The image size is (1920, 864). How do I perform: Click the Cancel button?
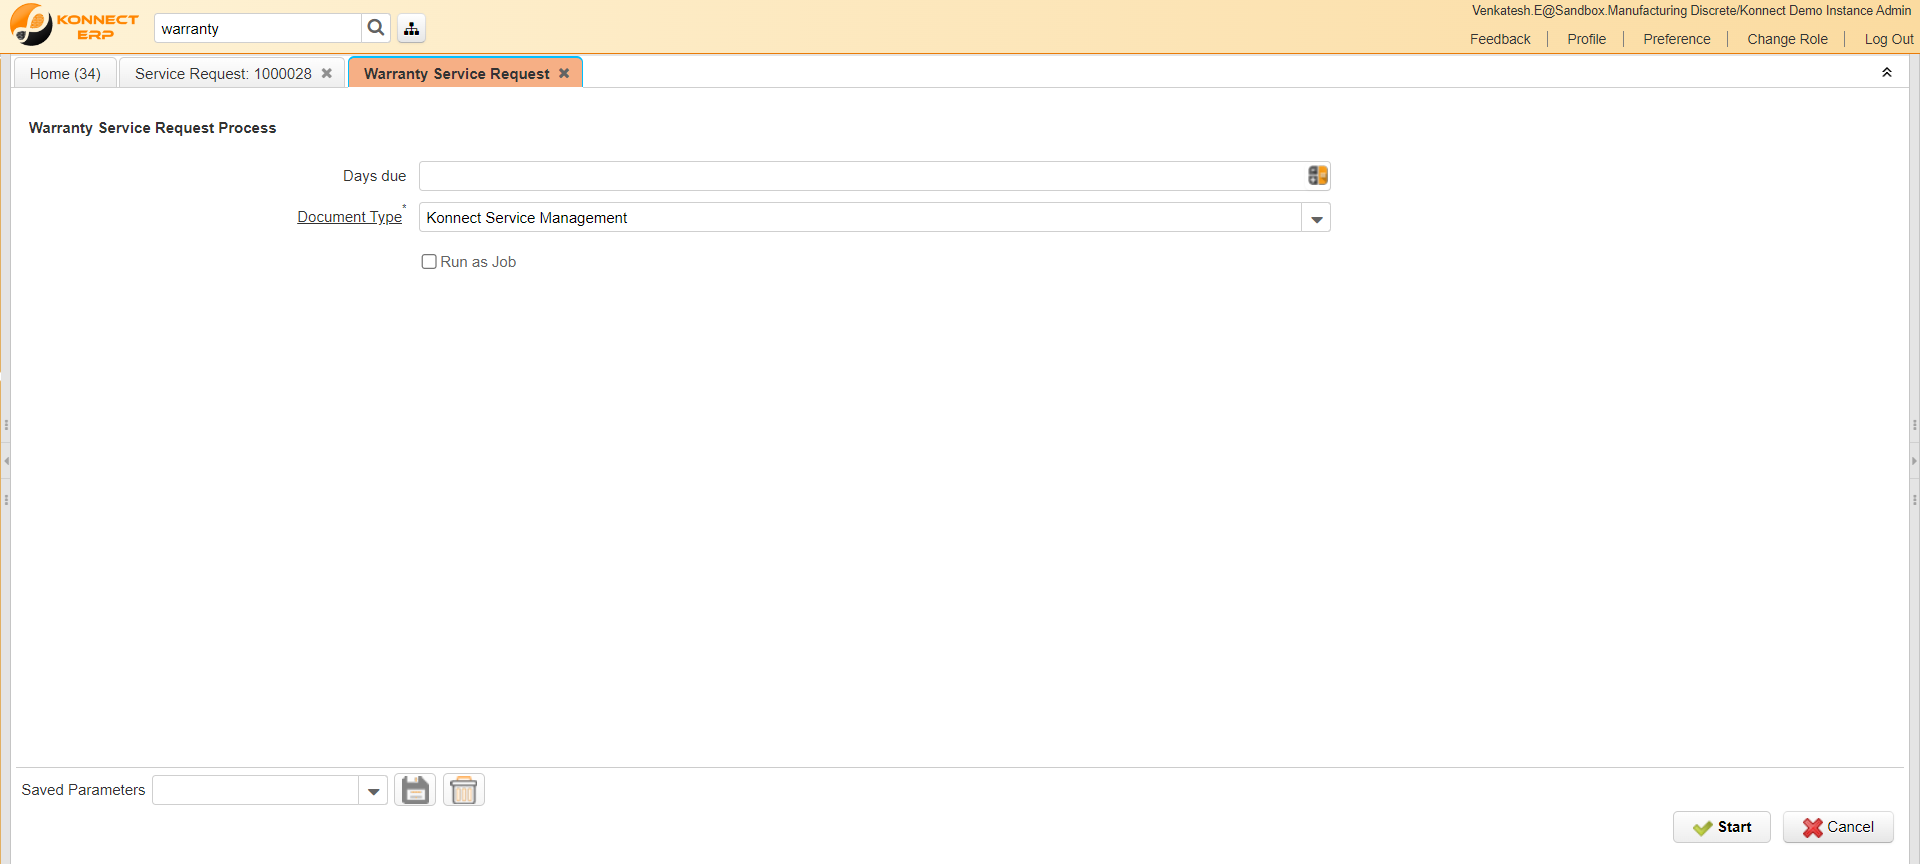coord(1838,827)
